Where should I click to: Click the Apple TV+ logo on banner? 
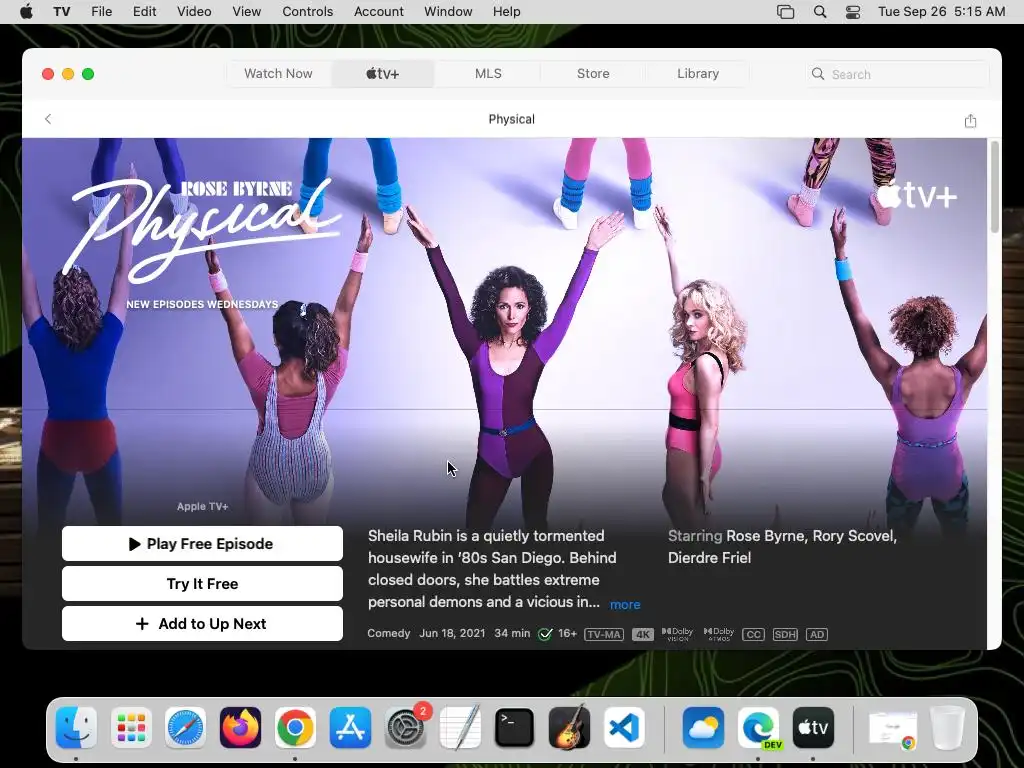pyautogui.click(x=916, y=195)
